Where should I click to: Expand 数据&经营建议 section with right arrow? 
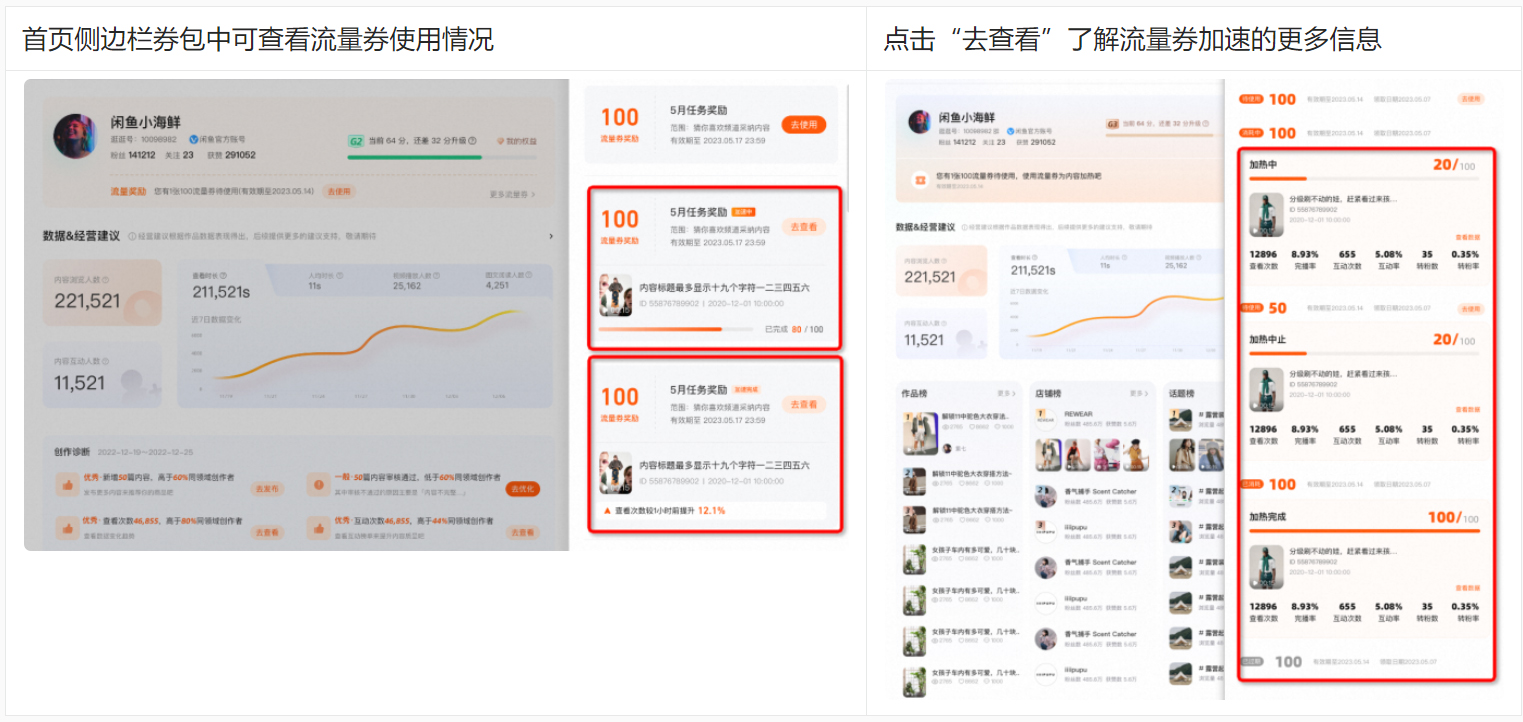(x=550, y=237)
